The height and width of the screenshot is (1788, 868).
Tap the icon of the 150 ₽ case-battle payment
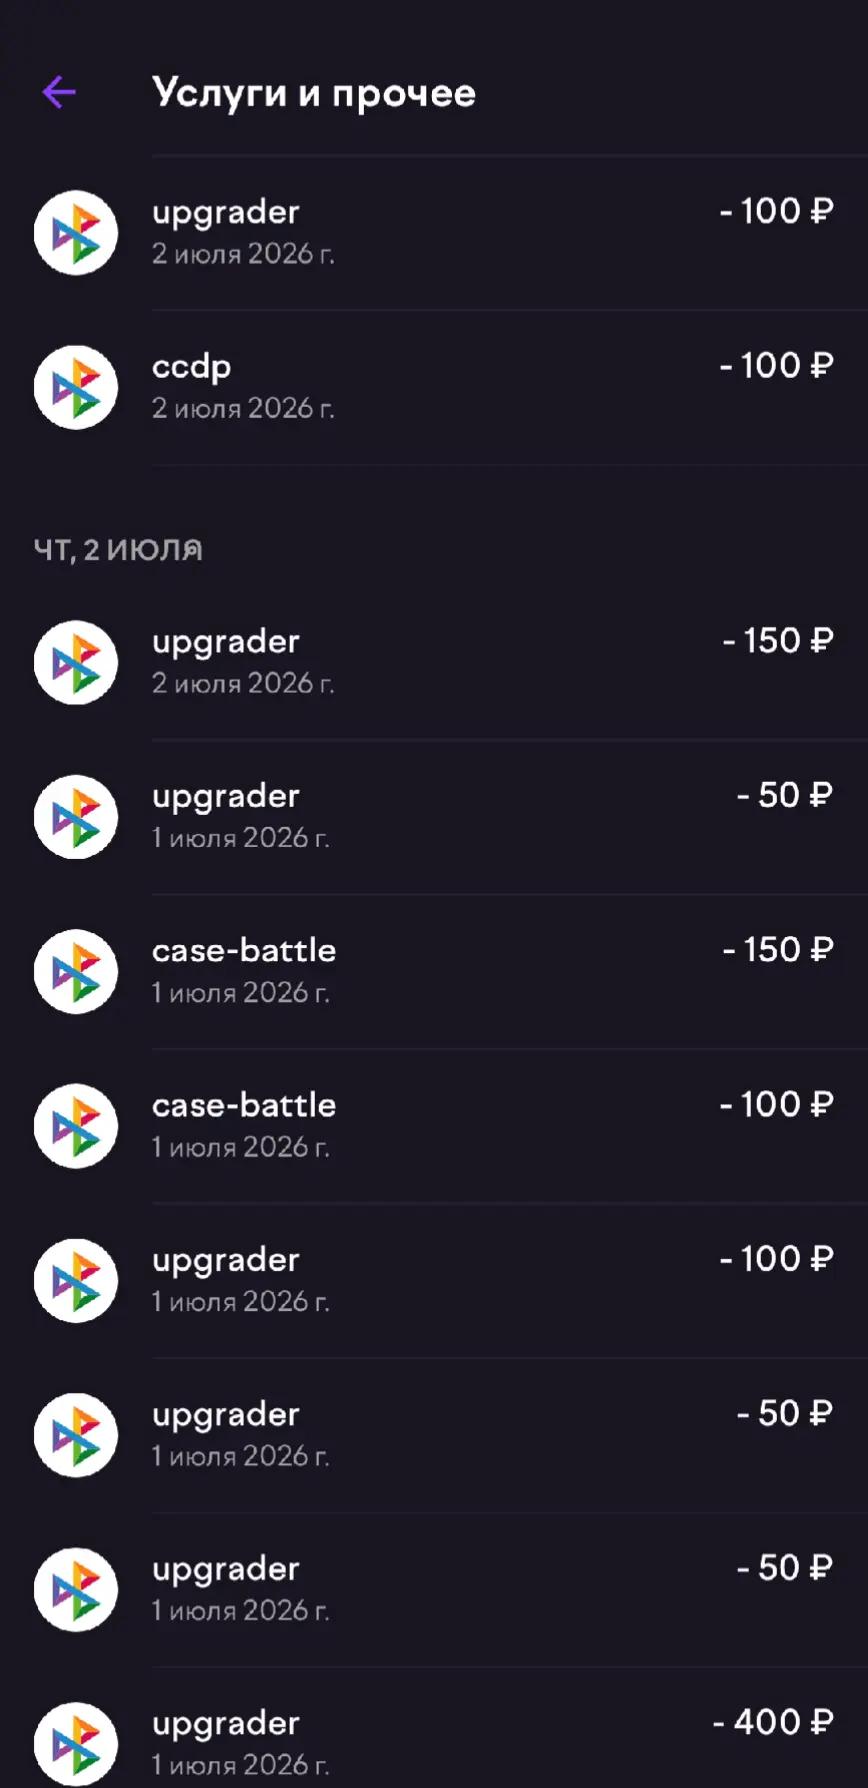[76, 972]
